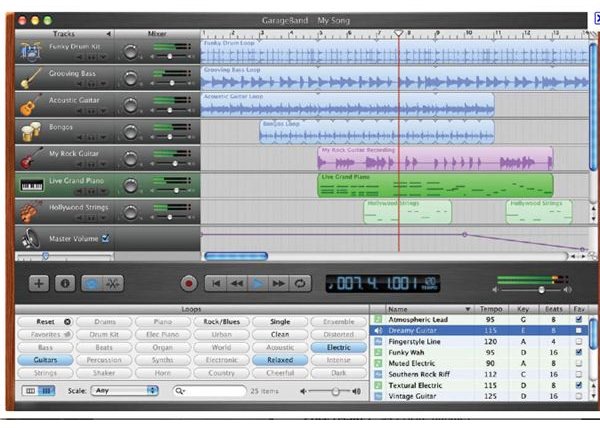The image size is (600, 428).
Task: Toggle favorite for Funky Wah
Action: (x=579, y=352)
